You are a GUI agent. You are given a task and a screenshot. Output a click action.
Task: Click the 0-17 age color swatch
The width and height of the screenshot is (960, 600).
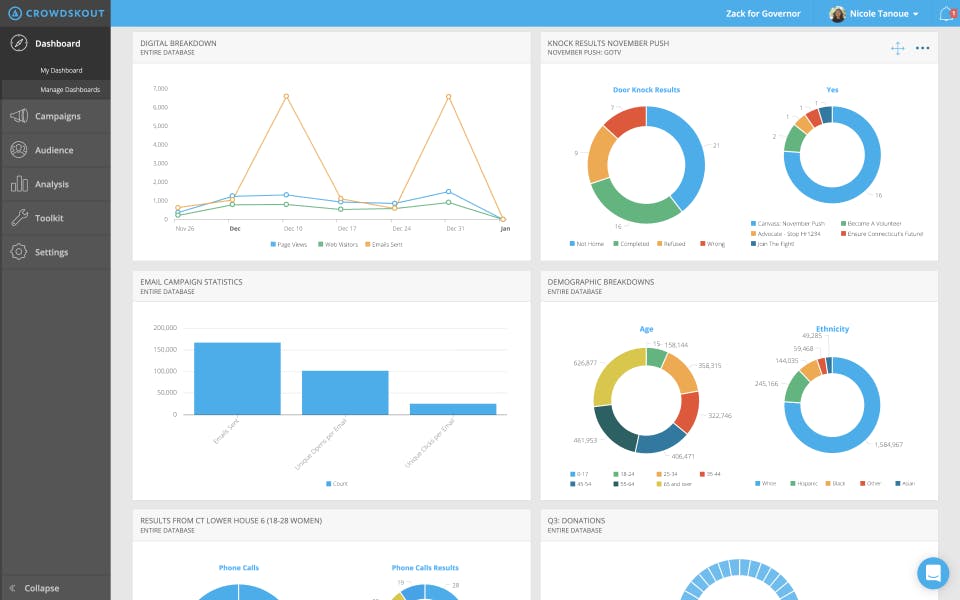[x=572, y=474]
